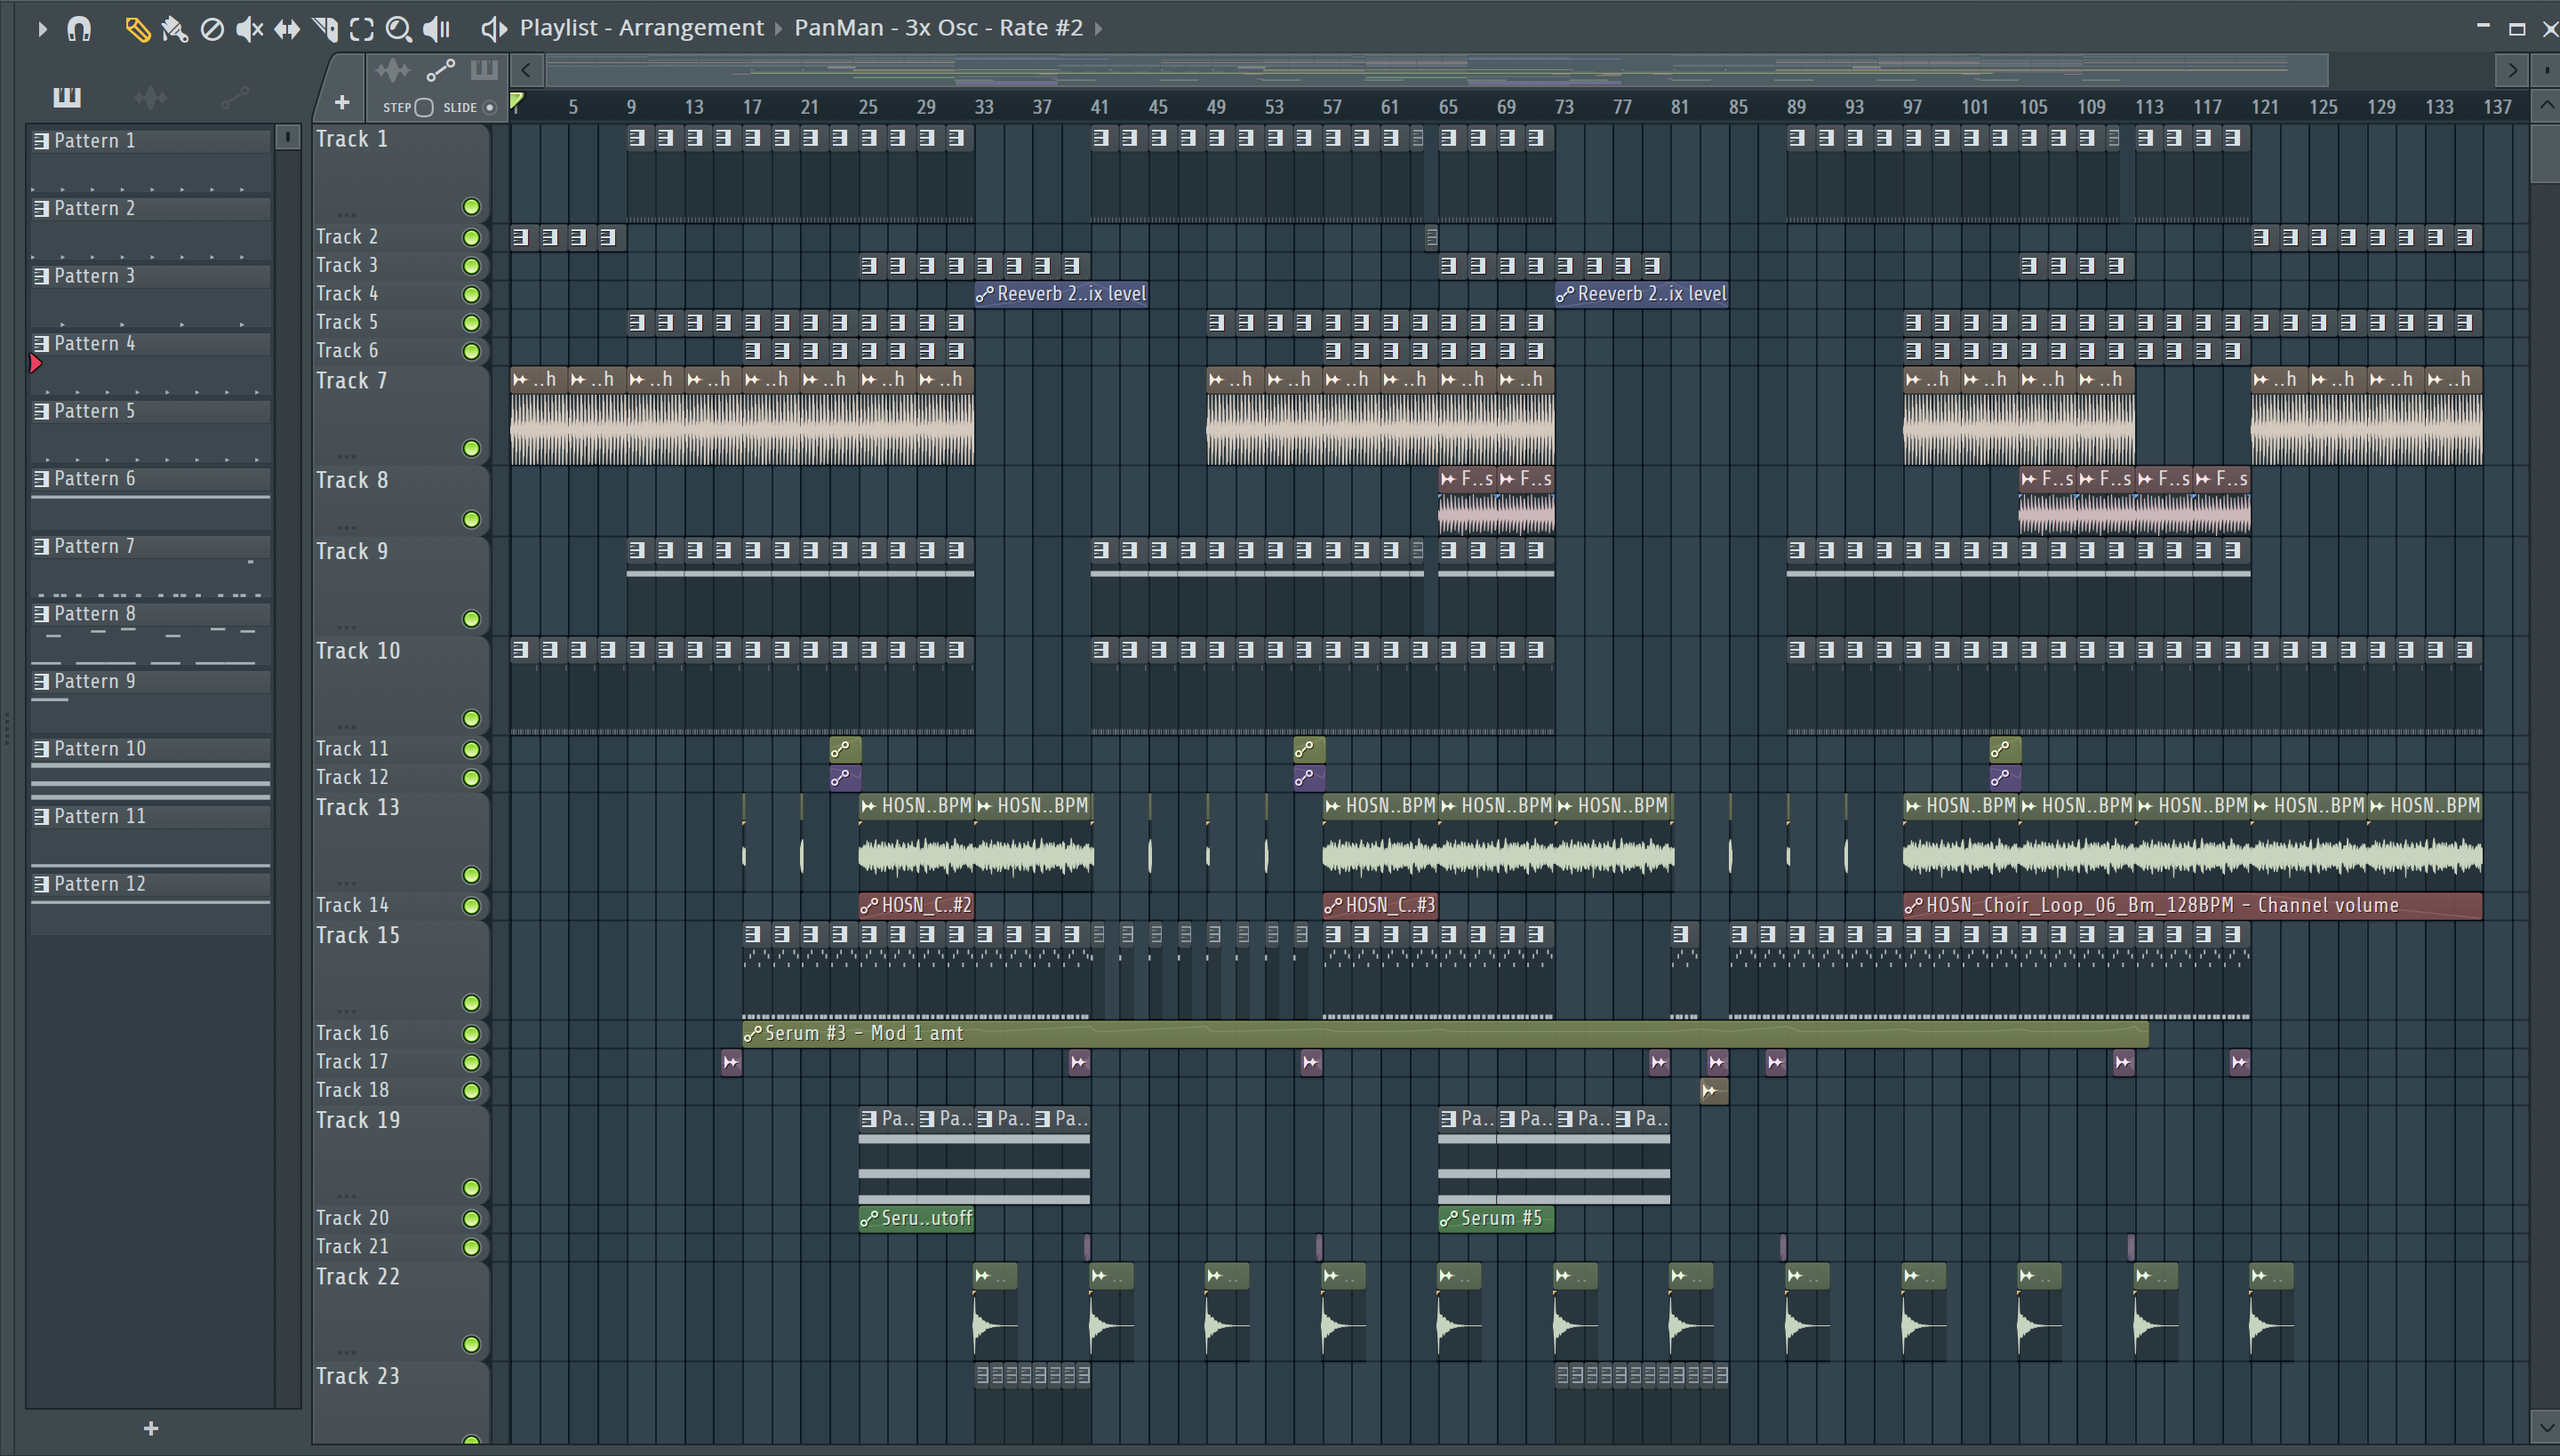Open the HOSN_C..#2 clip menu icon
2560x1456 pixels.
click(x=869, y=906)
